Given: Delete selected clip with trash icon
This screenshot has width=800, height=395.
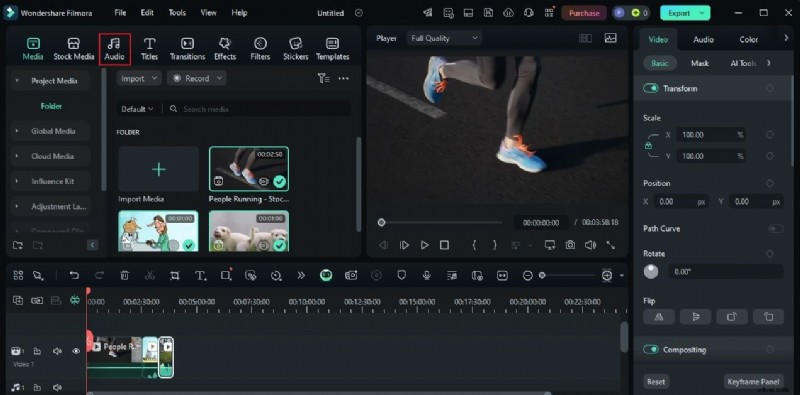Looking at the screenshot, I should [124, 276].
